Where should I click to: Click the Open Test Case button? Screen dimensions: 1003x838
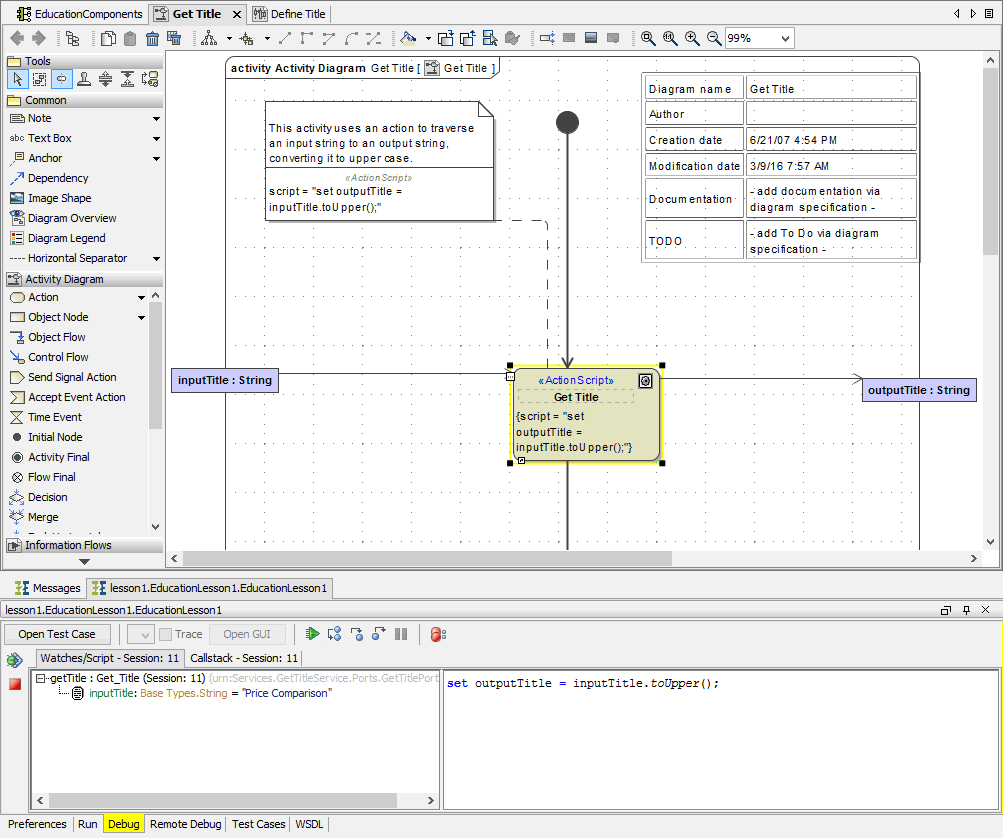tap(57, 634)
